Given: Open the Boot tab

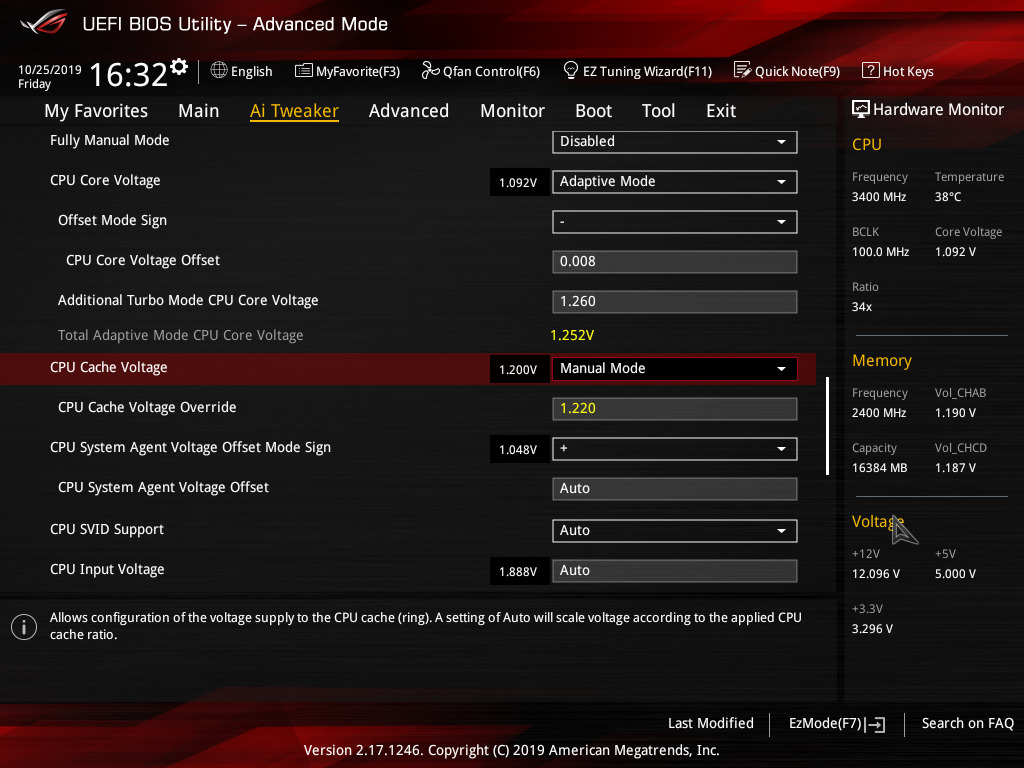Looking at the screenshot, I should pyautogui.click(x=594, y=111).
